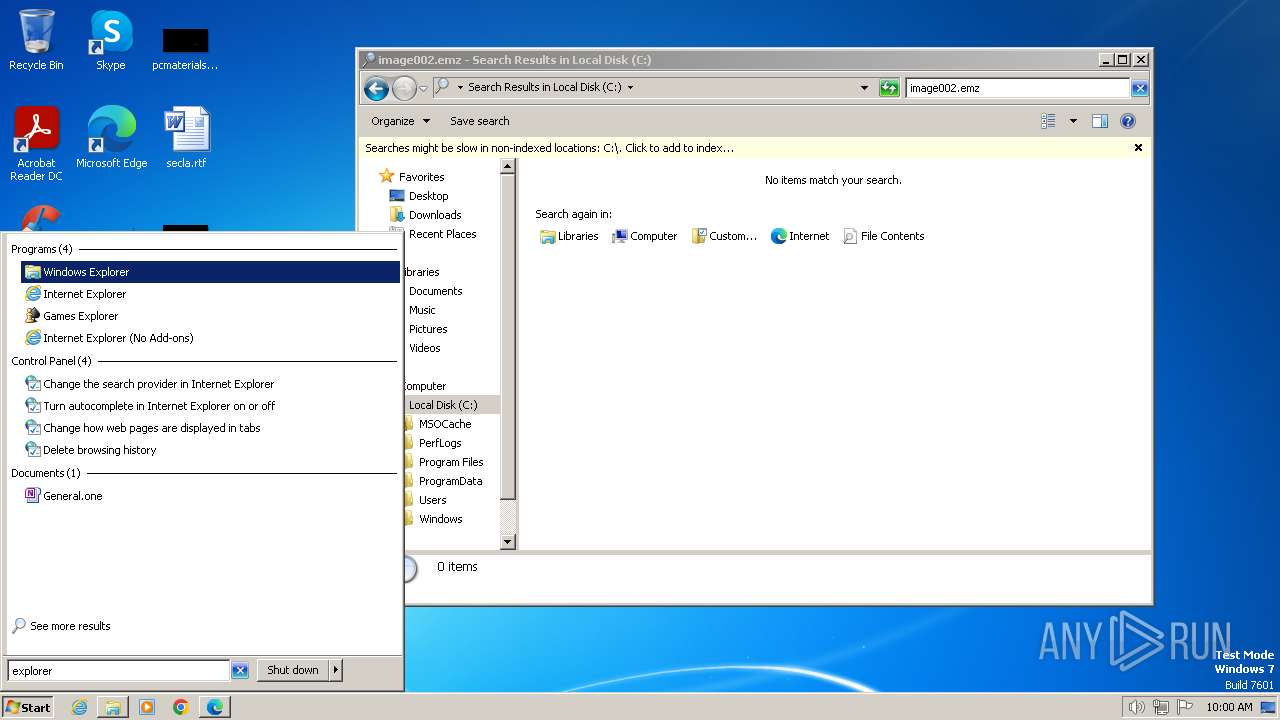Clear the Start menu search box
Screen dimensions: 1280x720
[x=240, y=671]
